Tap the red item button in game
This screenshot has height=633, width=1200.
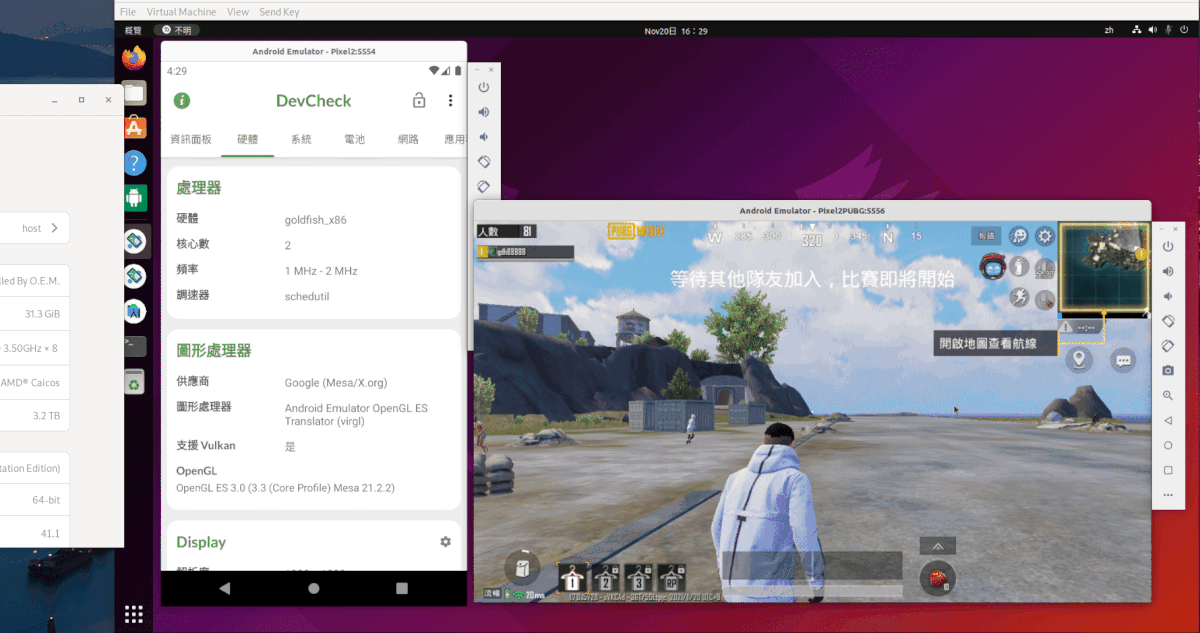937,578
